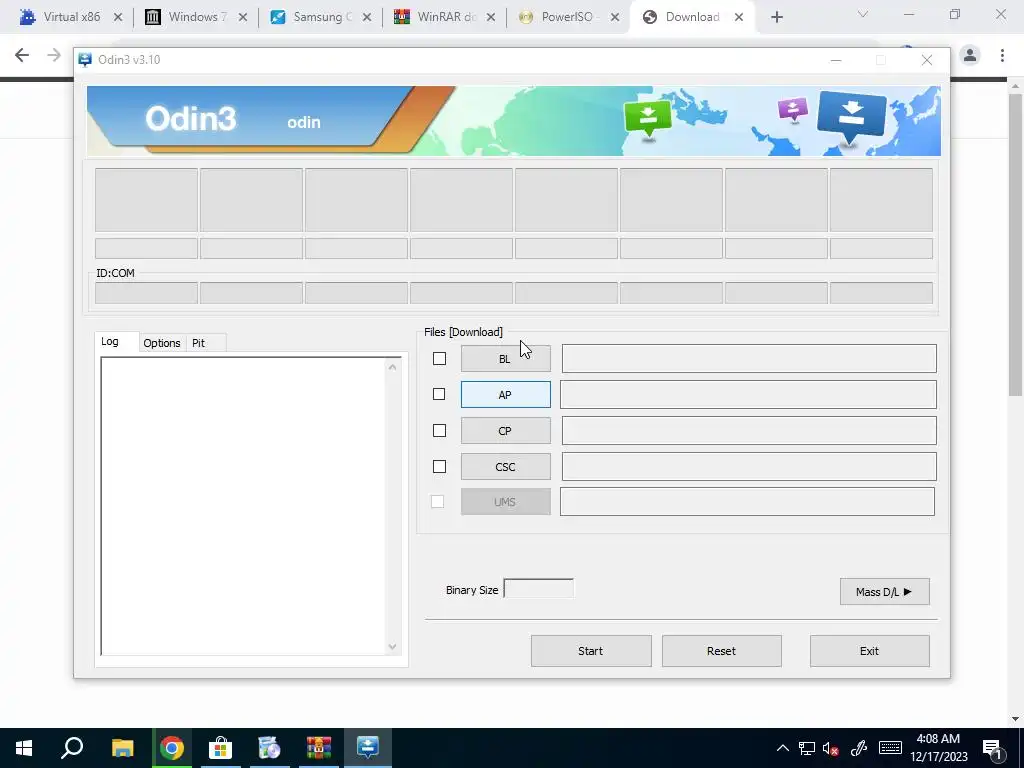Screen dimensions: 1024x768
Task: Open Microsoft Store from the taskbar
Action: 221,748
